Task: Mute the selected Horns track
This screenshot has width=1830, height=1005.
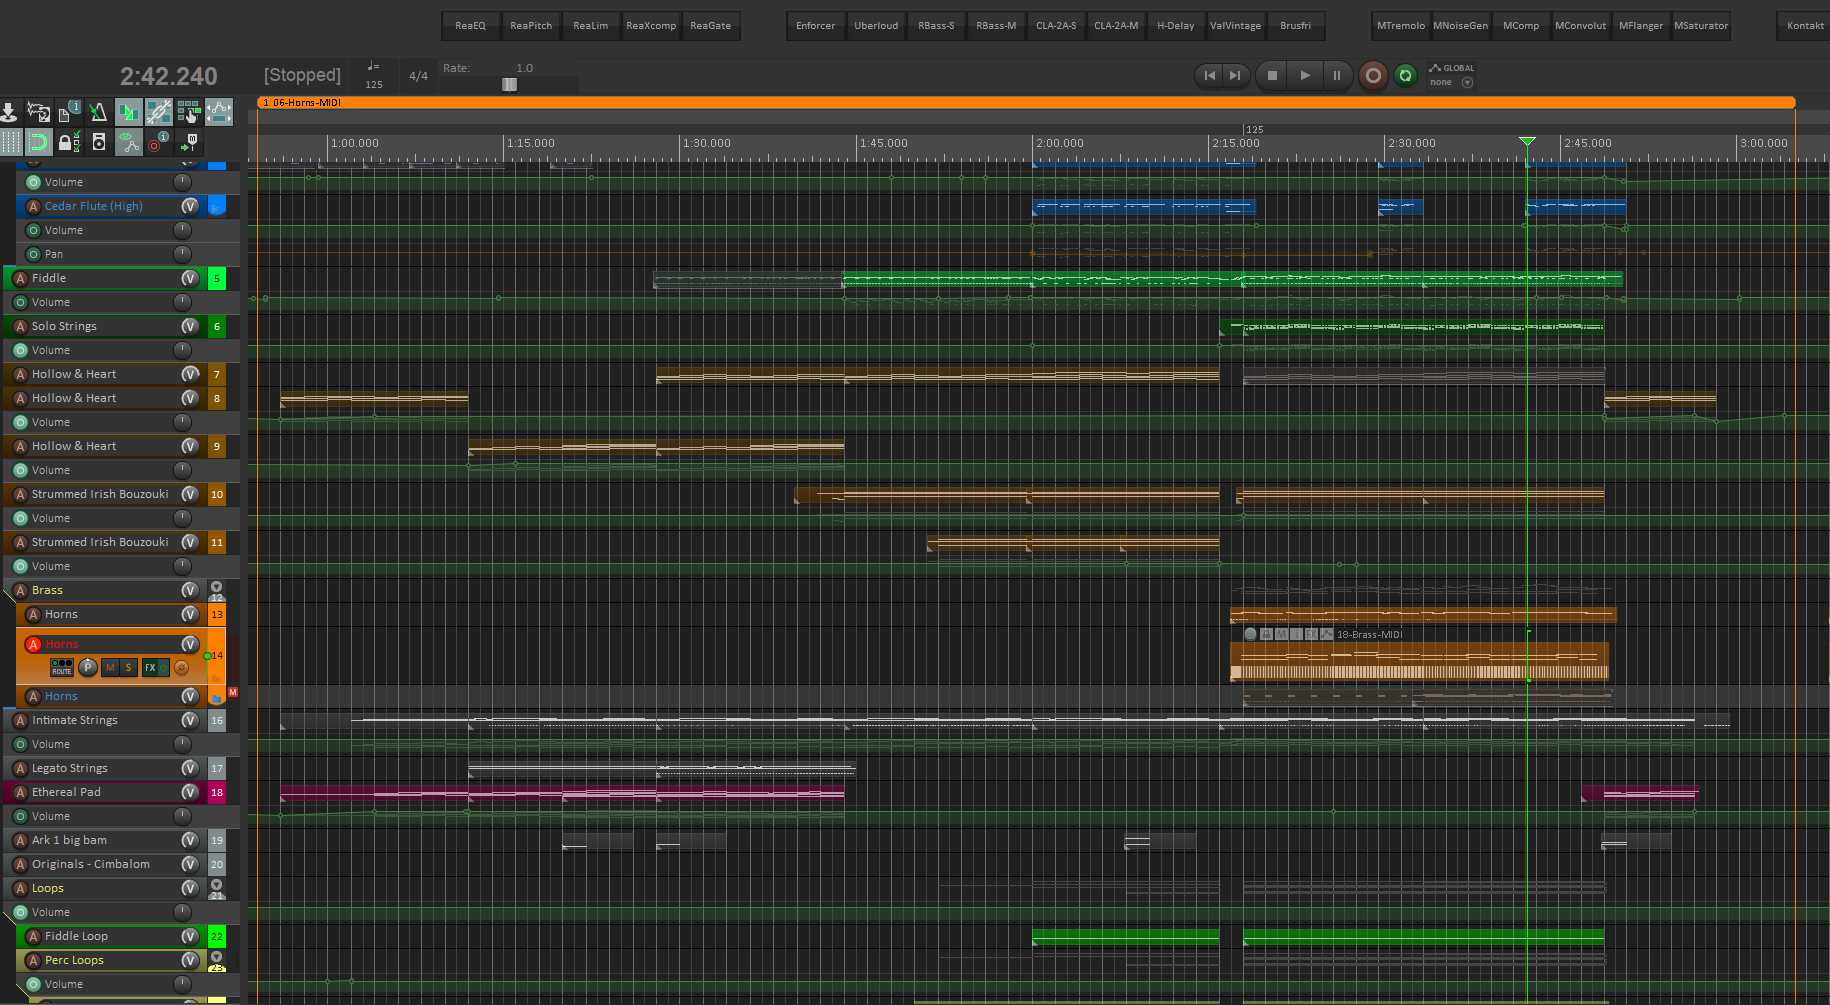Action: [110, 667]
